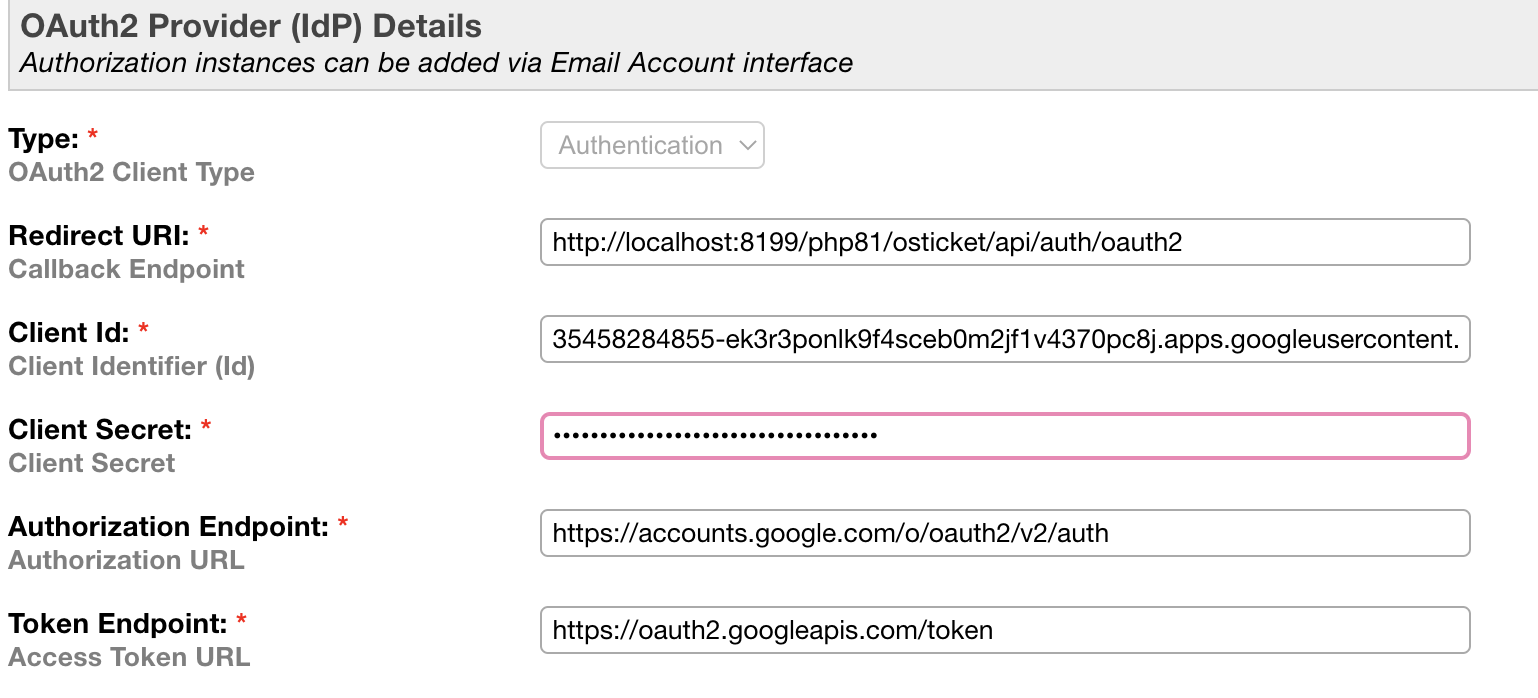Click the Authorization Endpoint URL field
The image size is (1538, 698).
1005,533
